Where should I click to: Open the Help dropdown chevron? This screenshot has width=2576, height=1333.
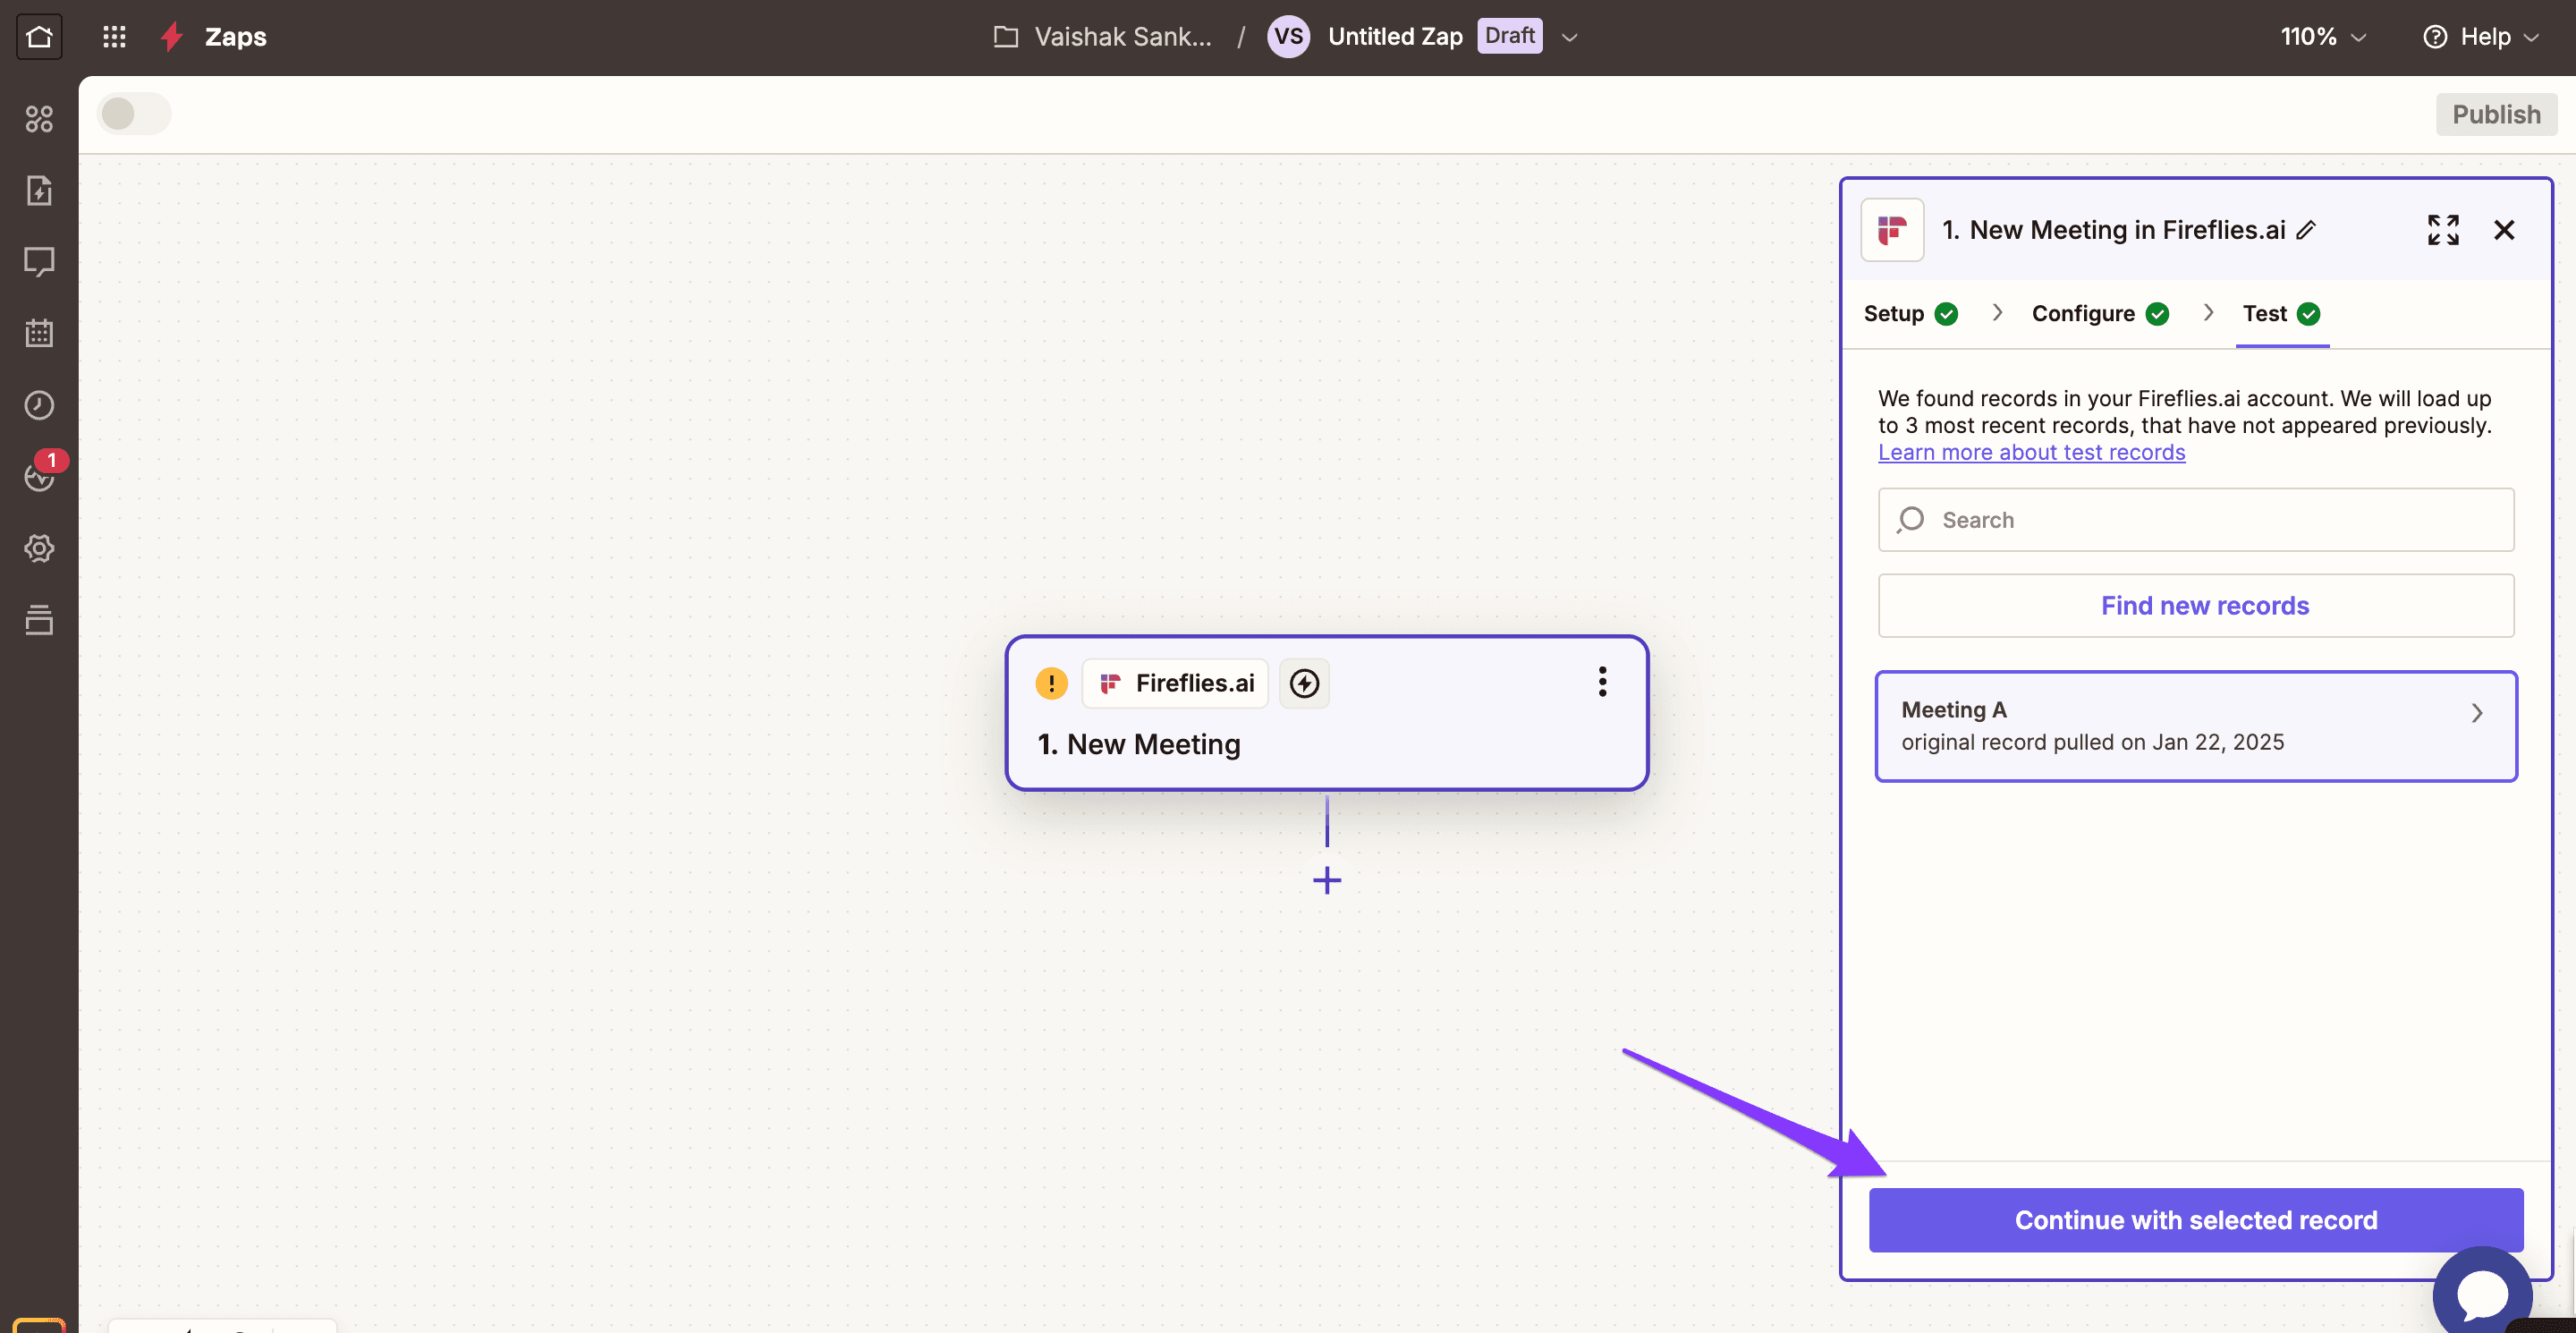(x=2531, y=38)
